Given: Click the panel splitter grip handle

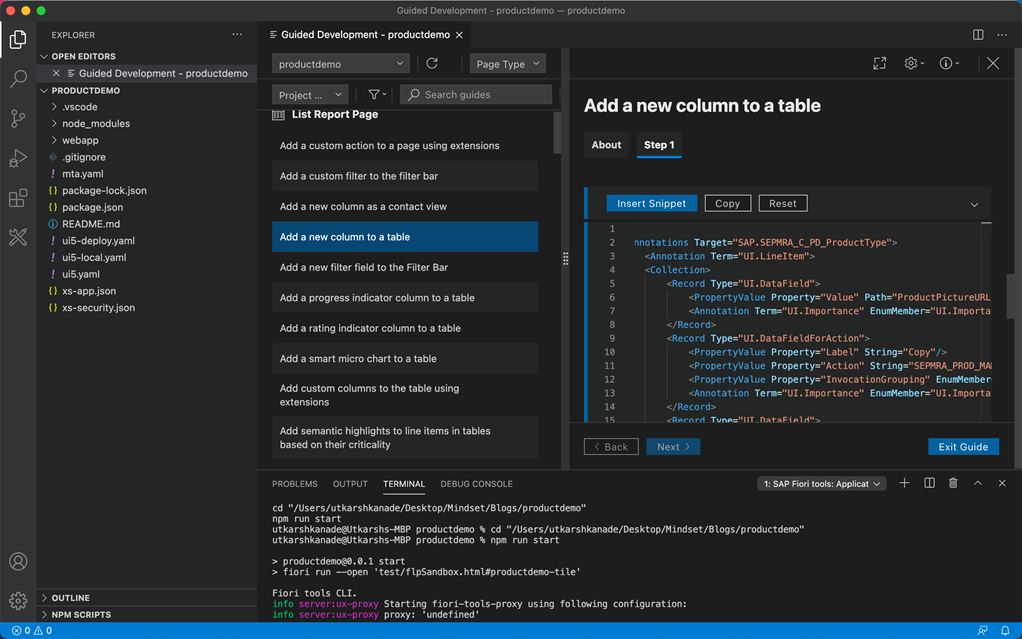Looking at the screenshot, I should (565, 259).
